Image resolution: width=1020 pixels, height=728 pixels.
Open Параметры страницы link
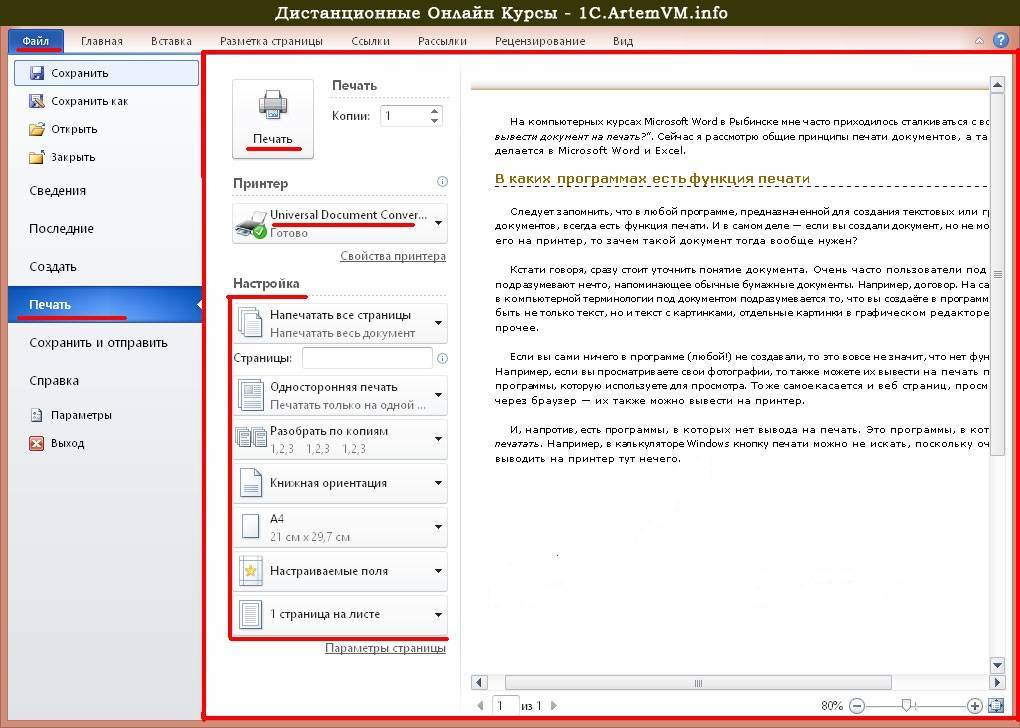[x=385, y=648]
